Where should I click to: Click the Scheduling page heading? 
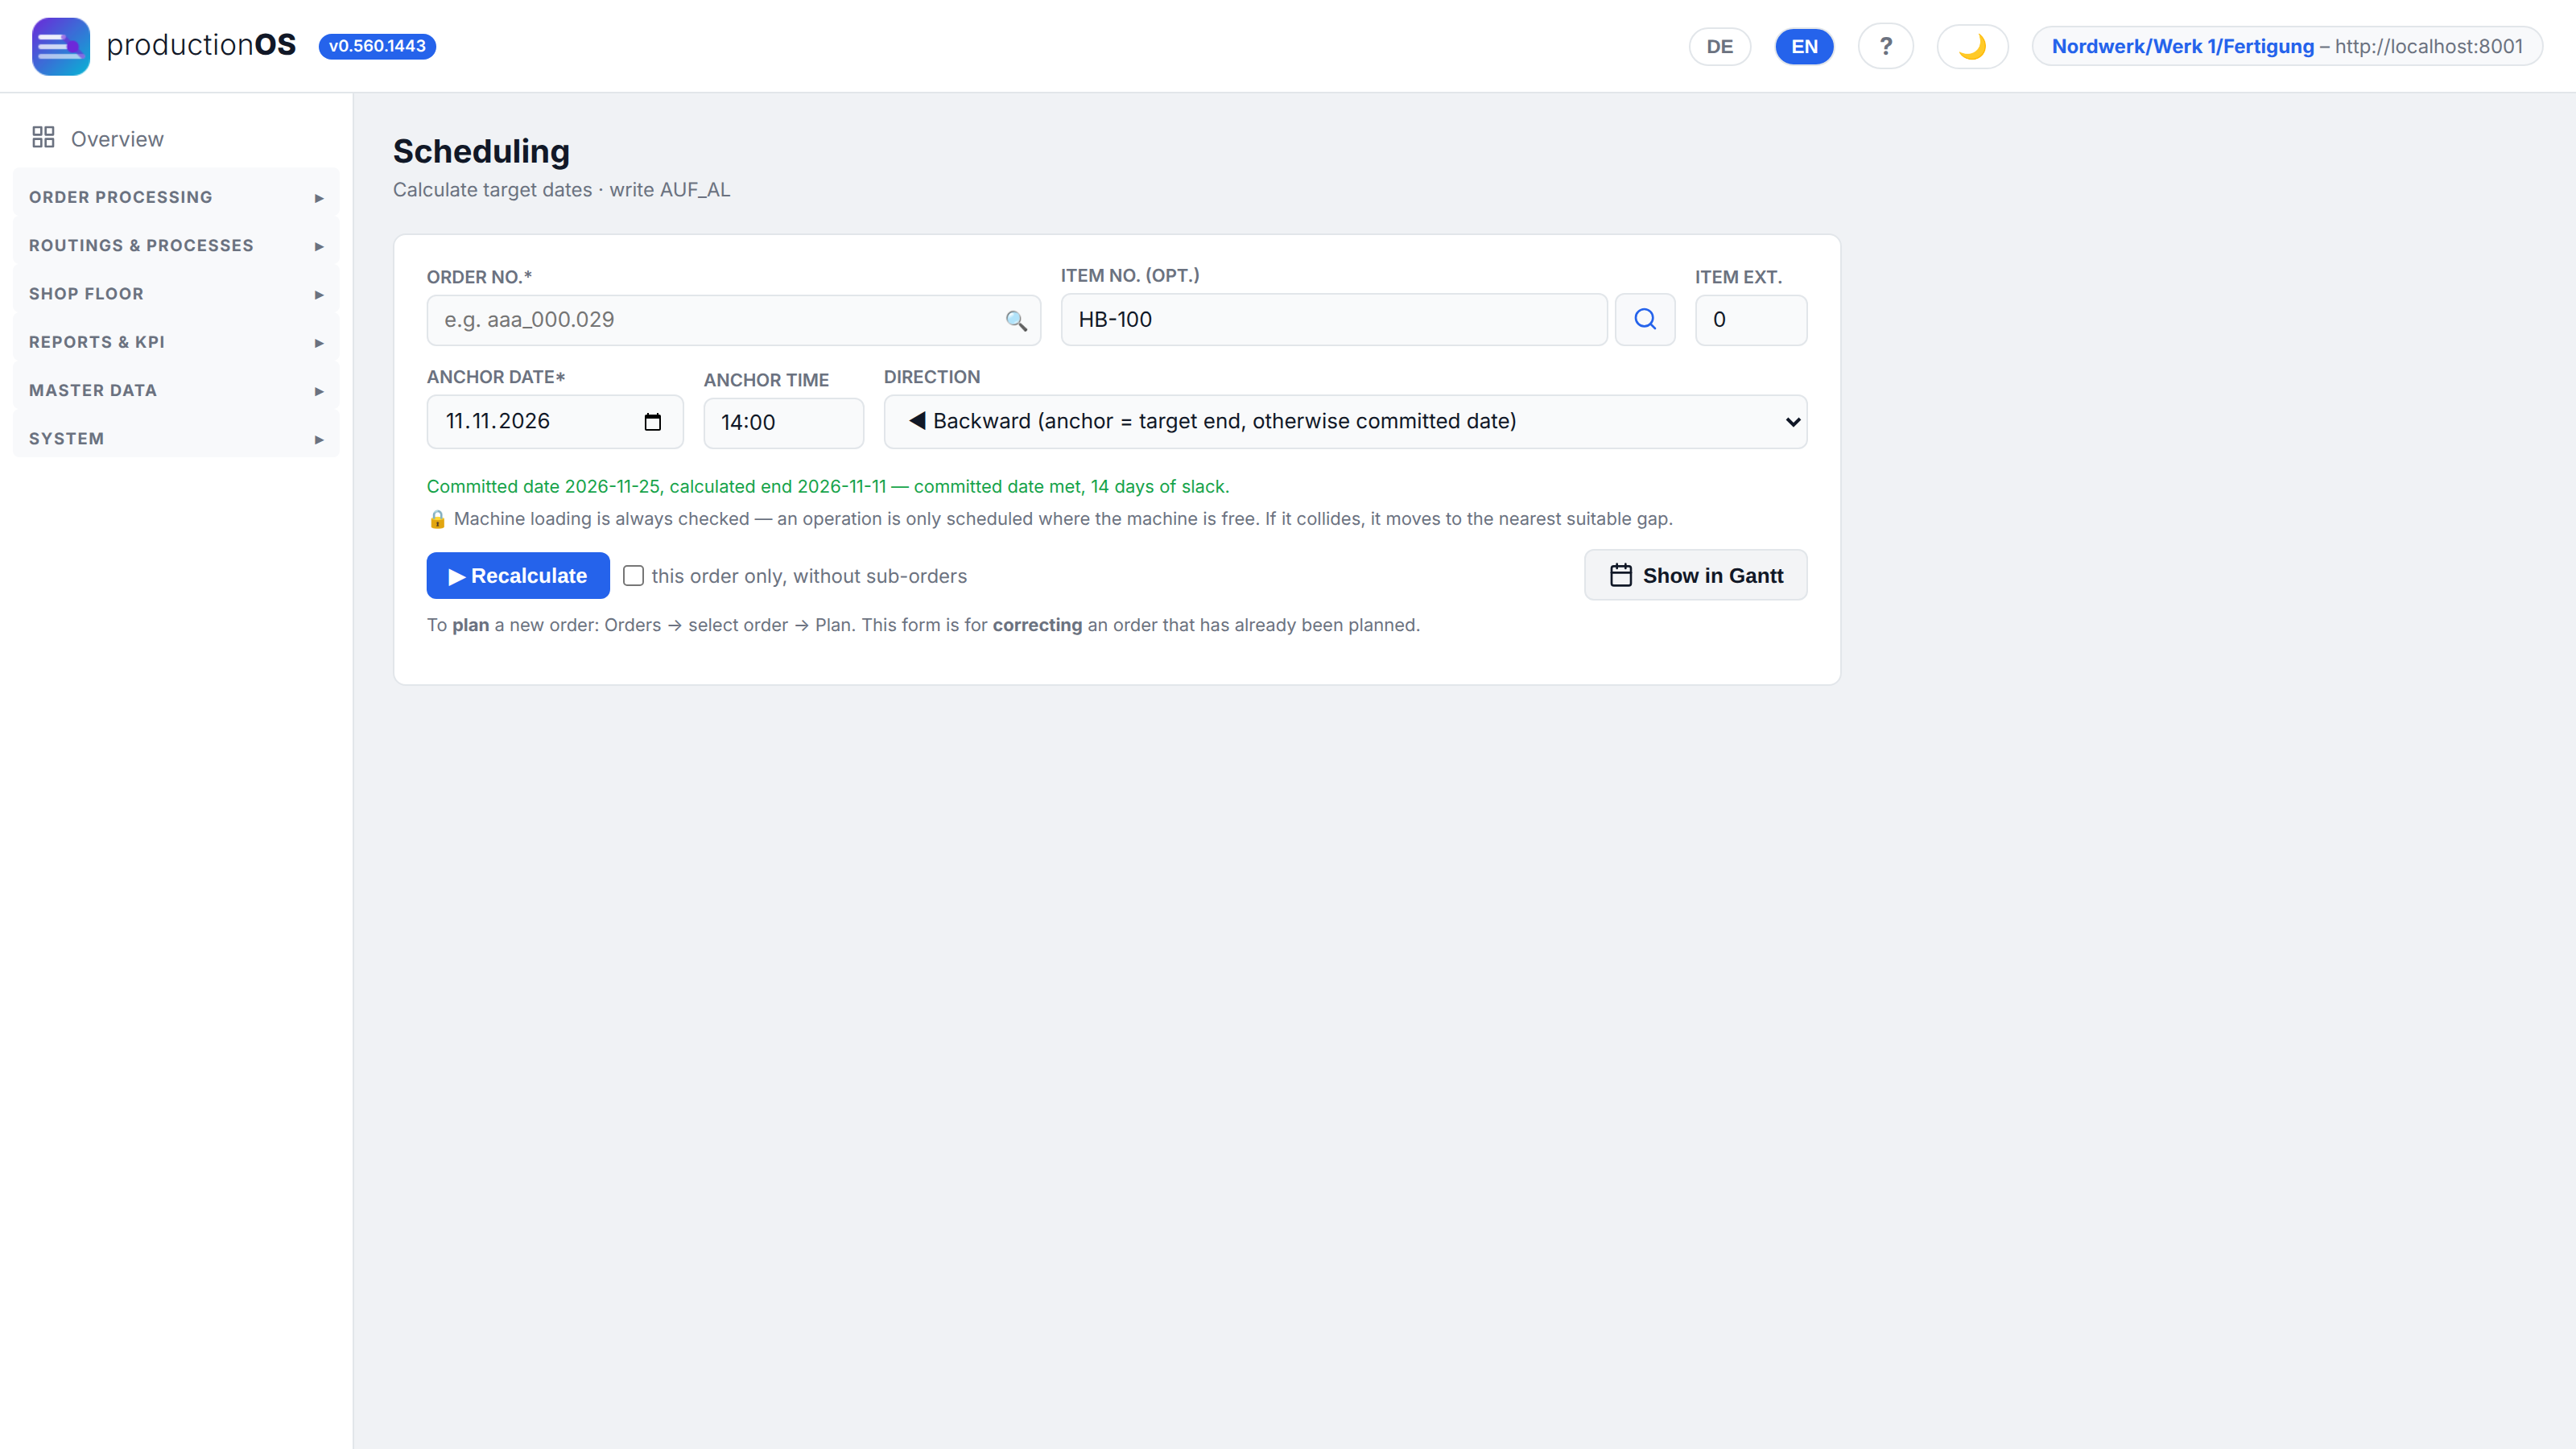tap(481, 151)
